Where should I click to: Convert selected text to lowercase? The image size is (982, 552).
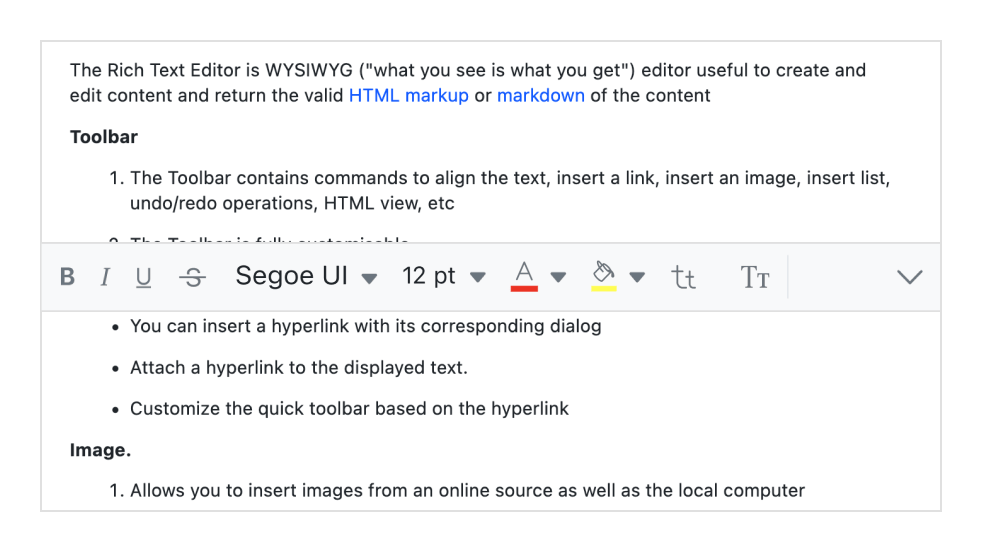[684, 277]
